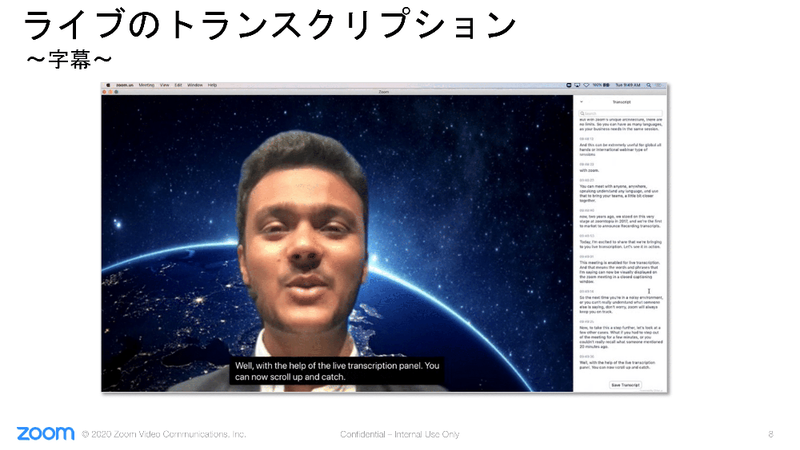Select transcript entry starting 'You can meet with anyone'
Viewport: 800px width, 450px height.
620,193
